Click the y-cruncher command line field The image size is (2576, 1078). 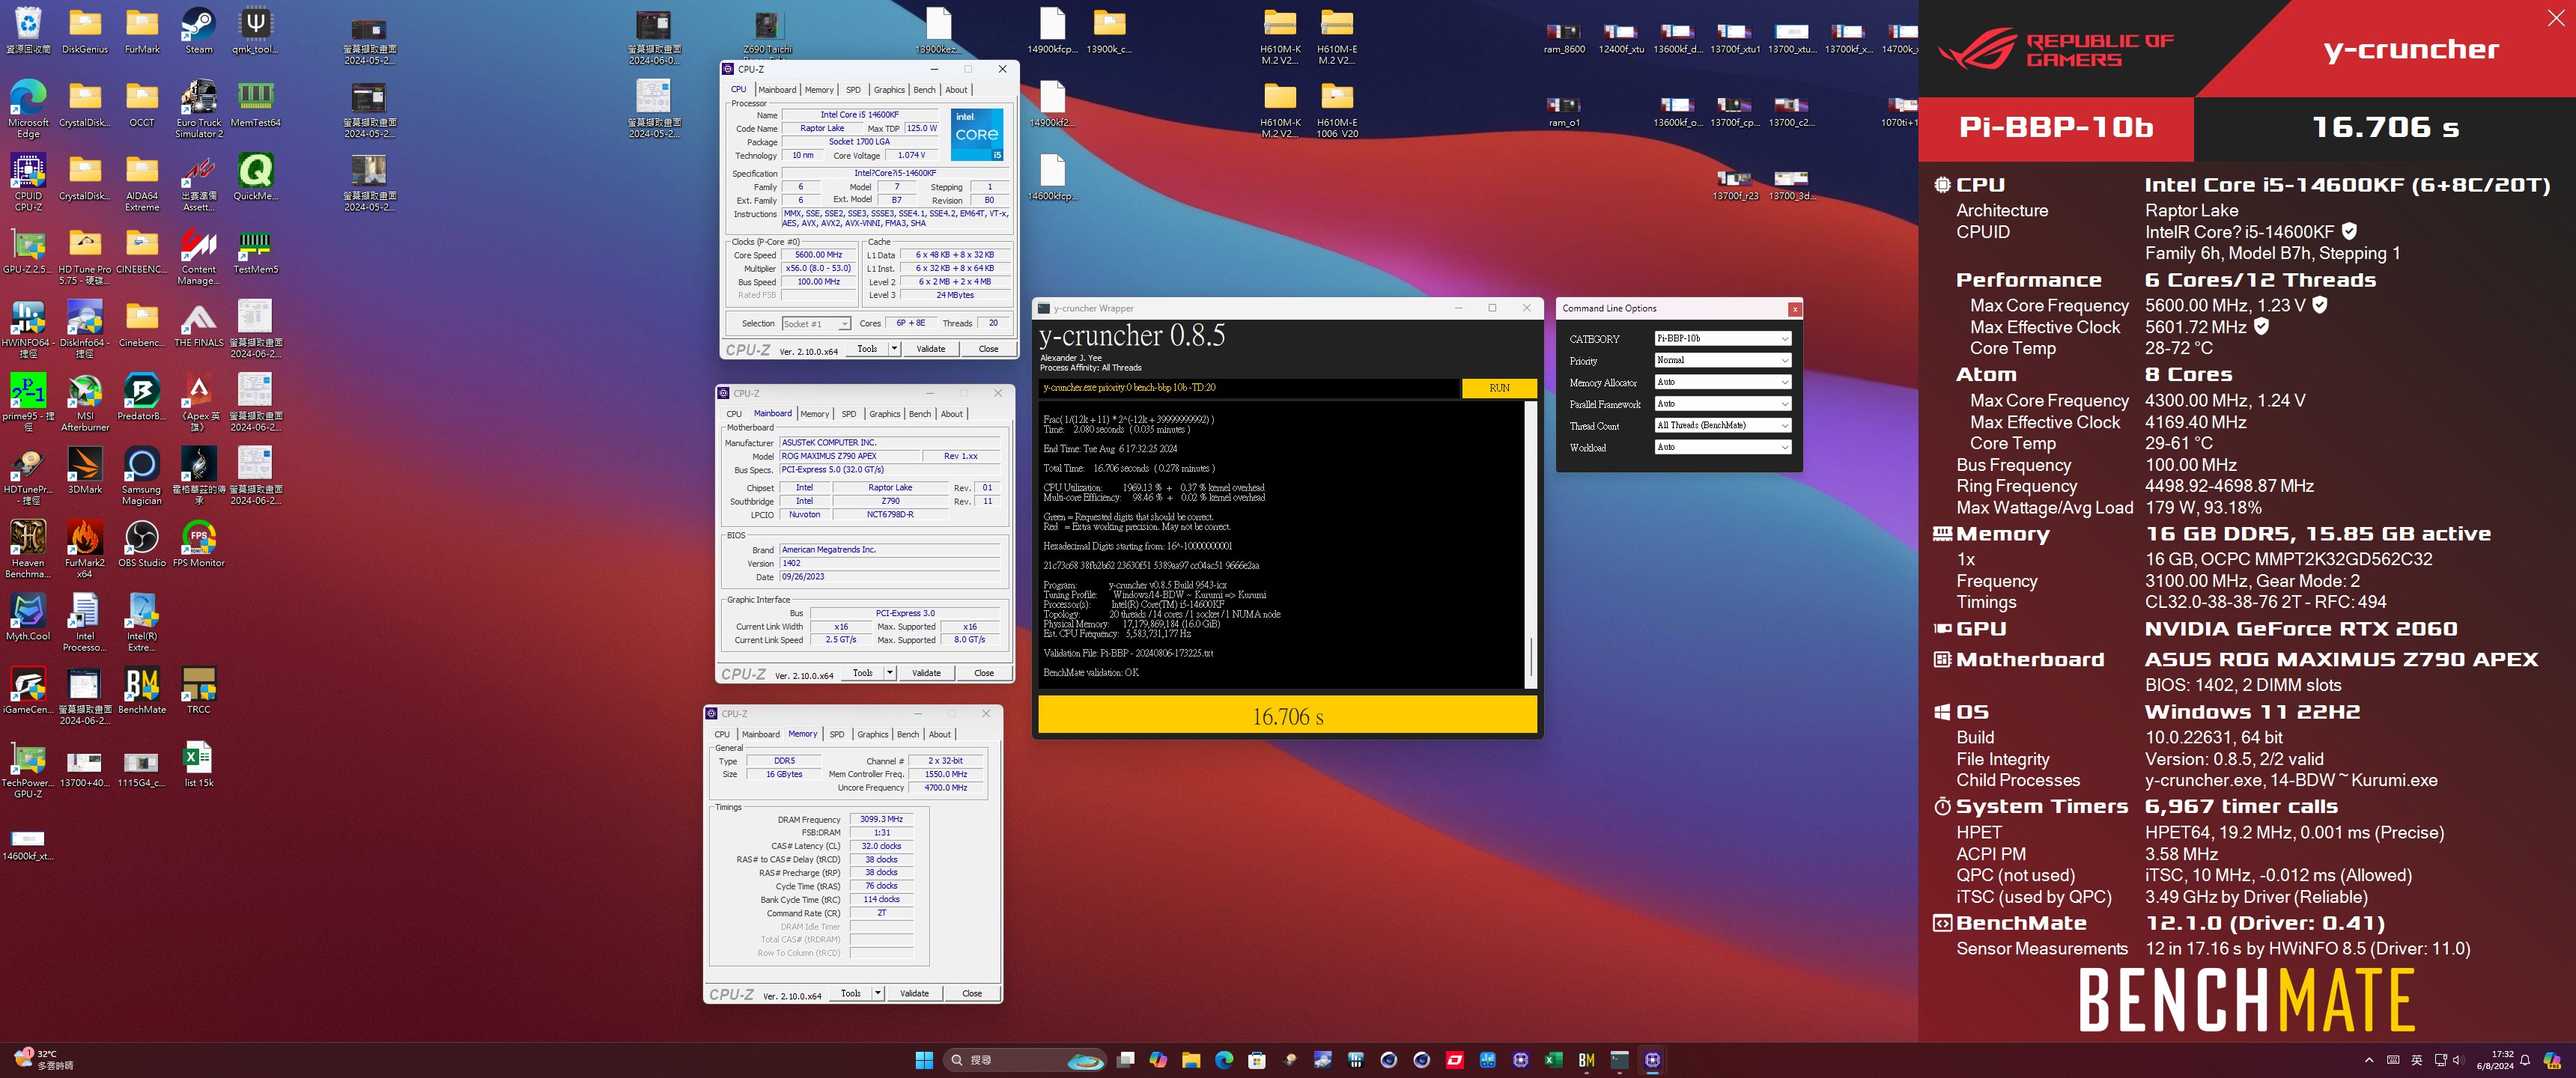1249,388
